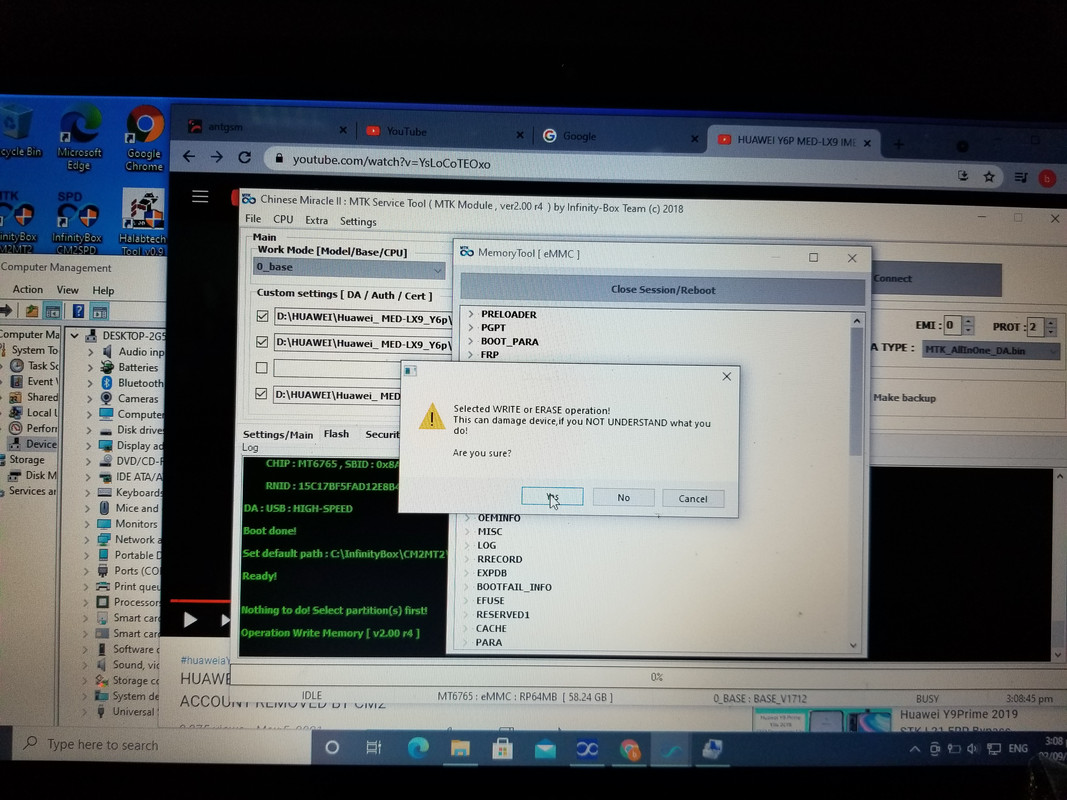Toggle the first DA path checkbox
Viewport: 1067px width, 800px height.
[x=262, y=316]
